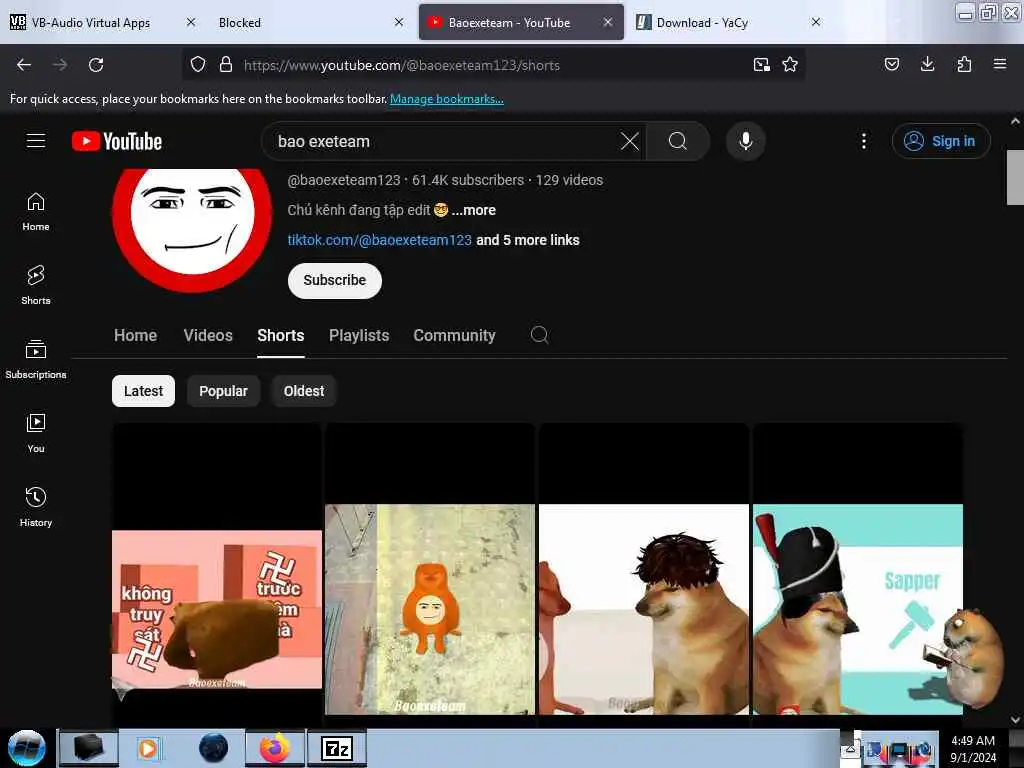Open the Firefox extensions puzzle icon
Viewport: 1024px width, 768px height.
tap(964, 65)
